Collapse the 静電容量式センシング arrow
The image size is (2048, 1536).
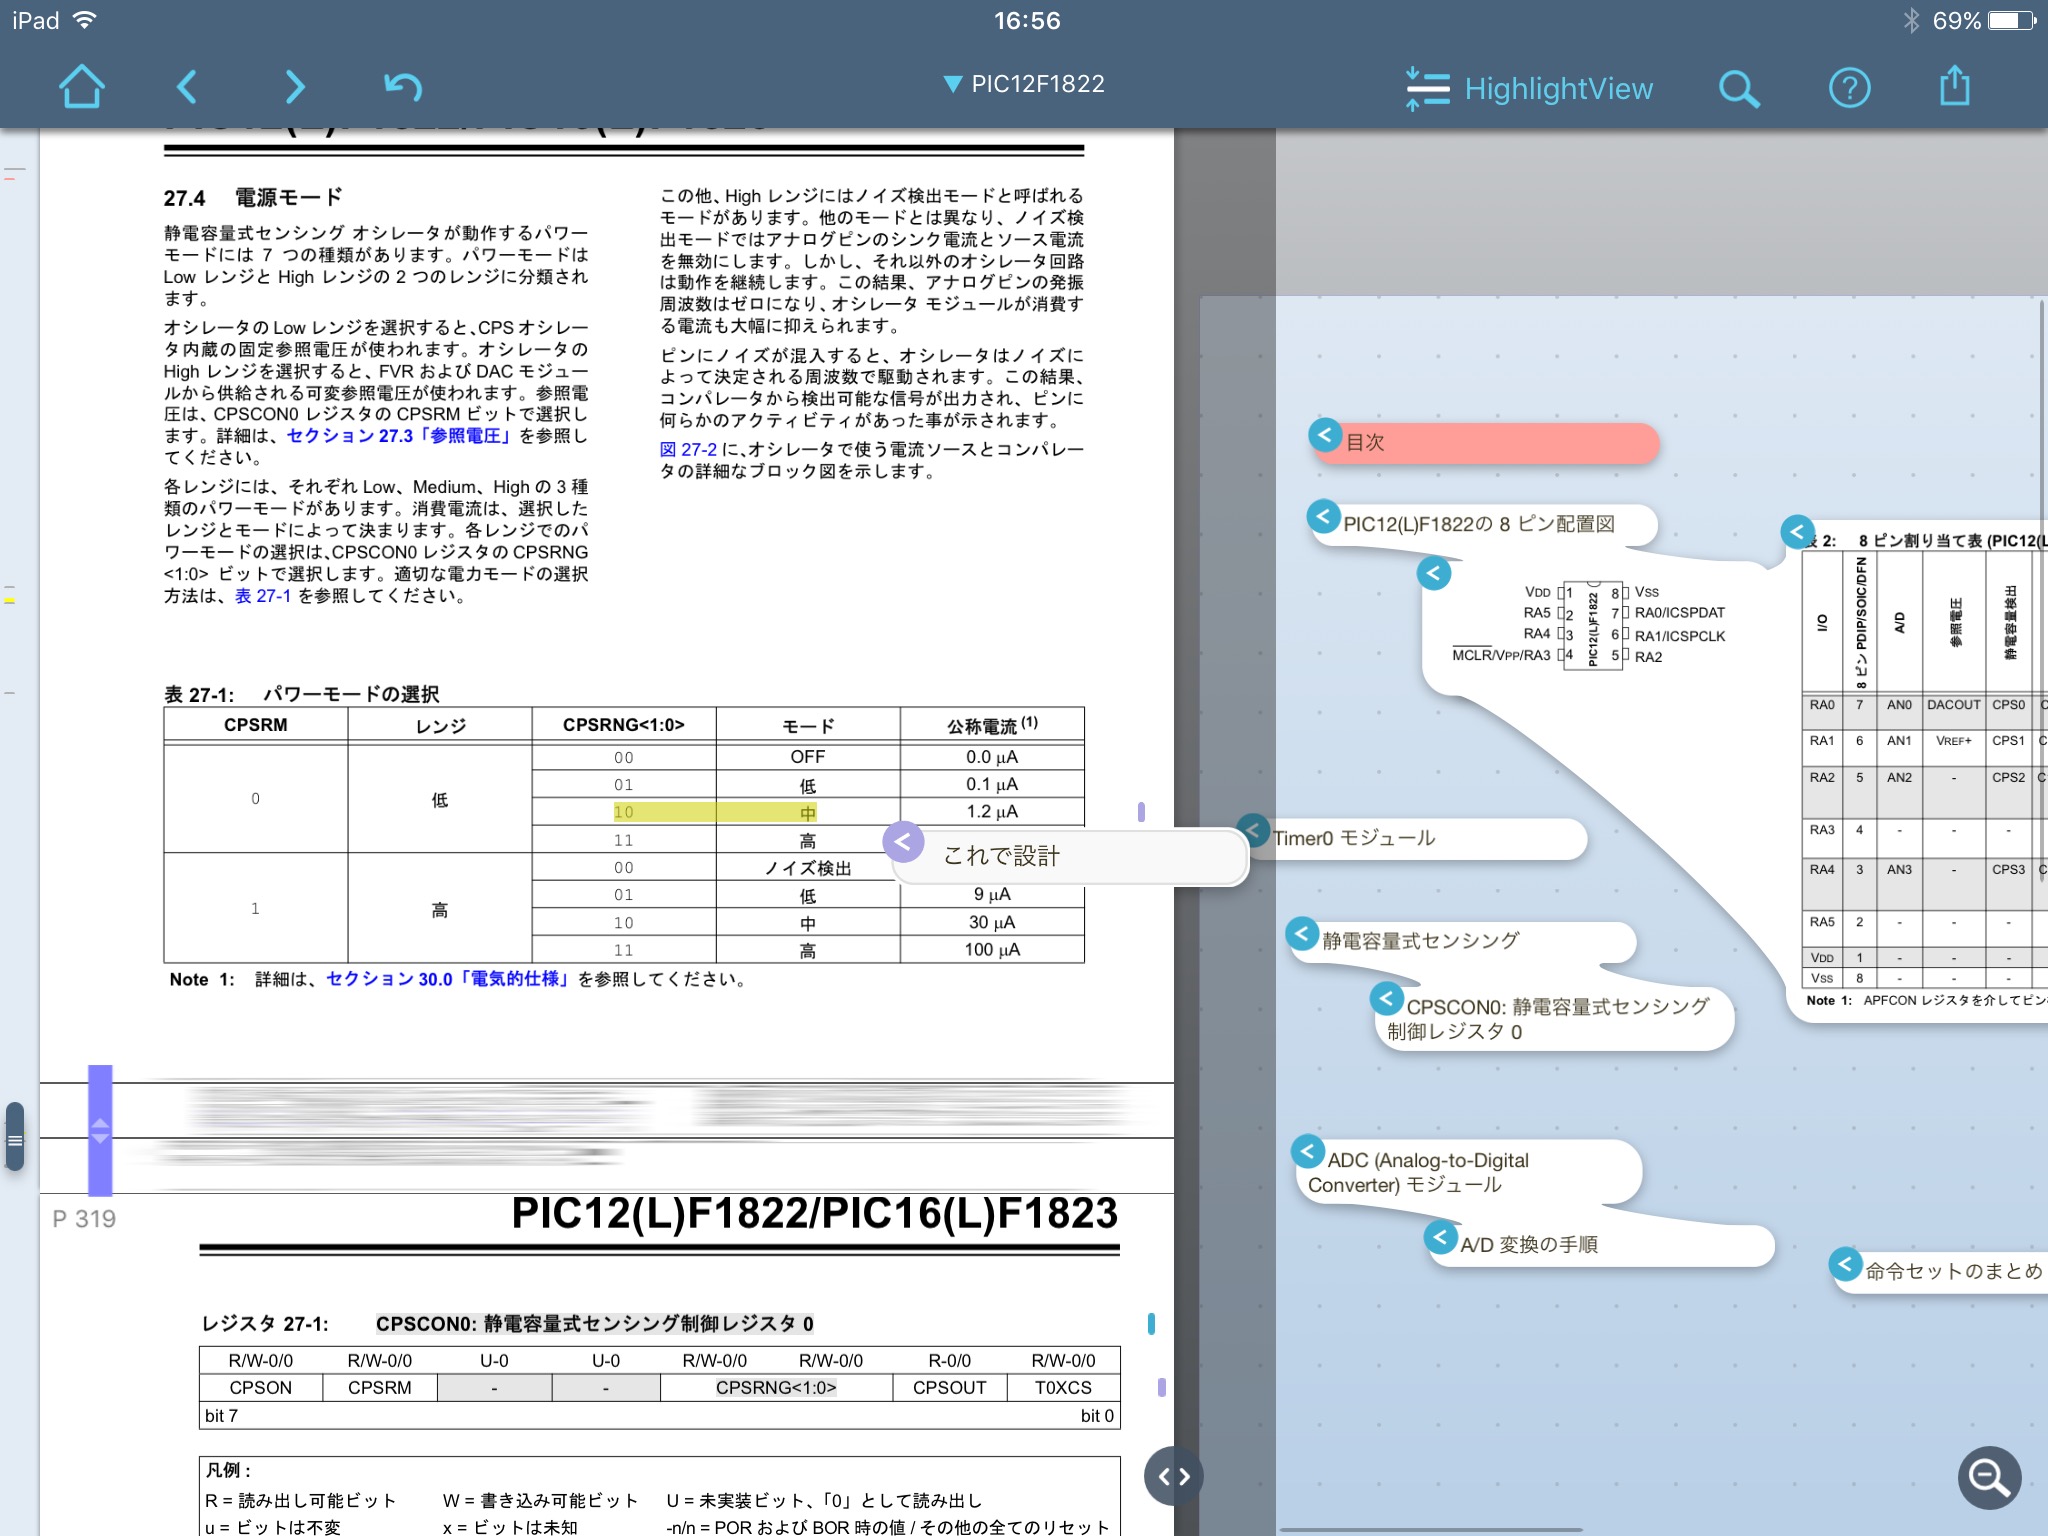(x=1302, y=934)
